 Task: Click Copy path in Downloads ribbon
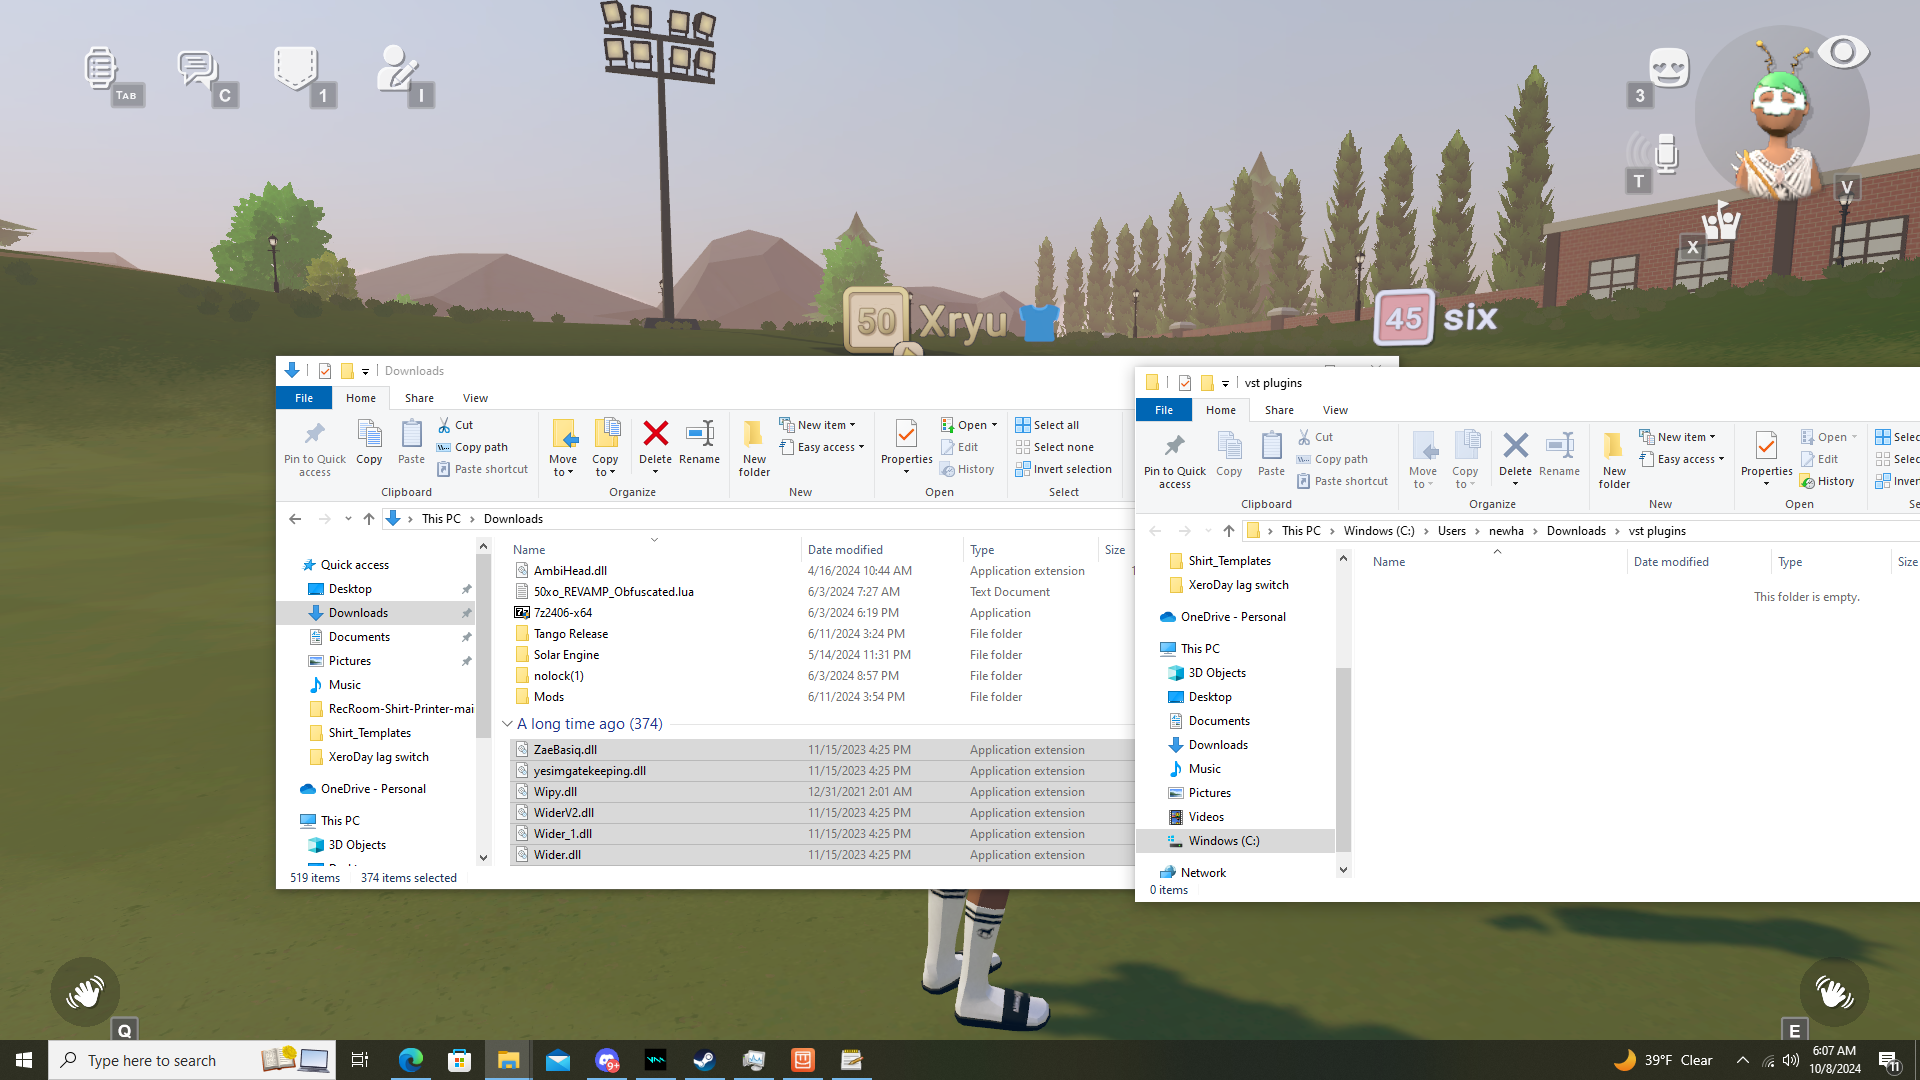[x=481, y=447]
